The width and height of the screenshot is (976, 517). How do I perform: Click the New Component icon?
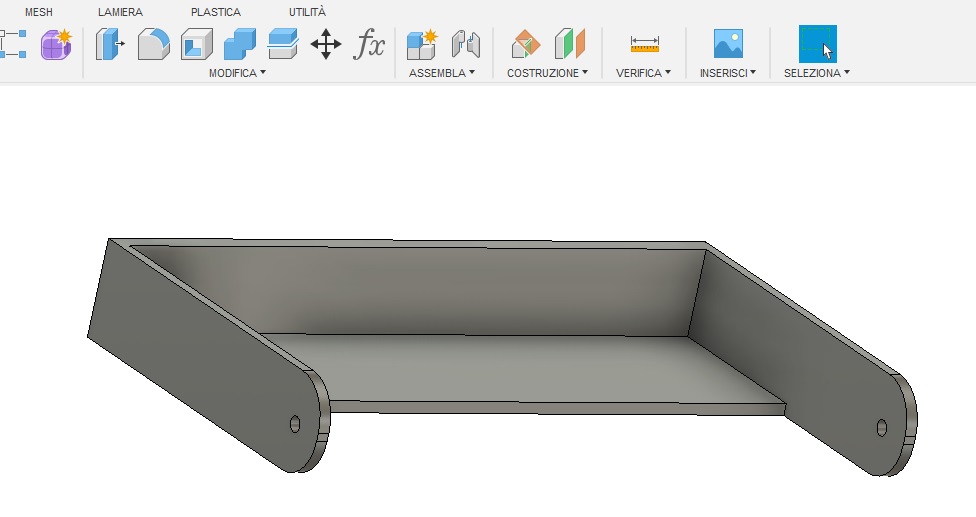point(422,44)
